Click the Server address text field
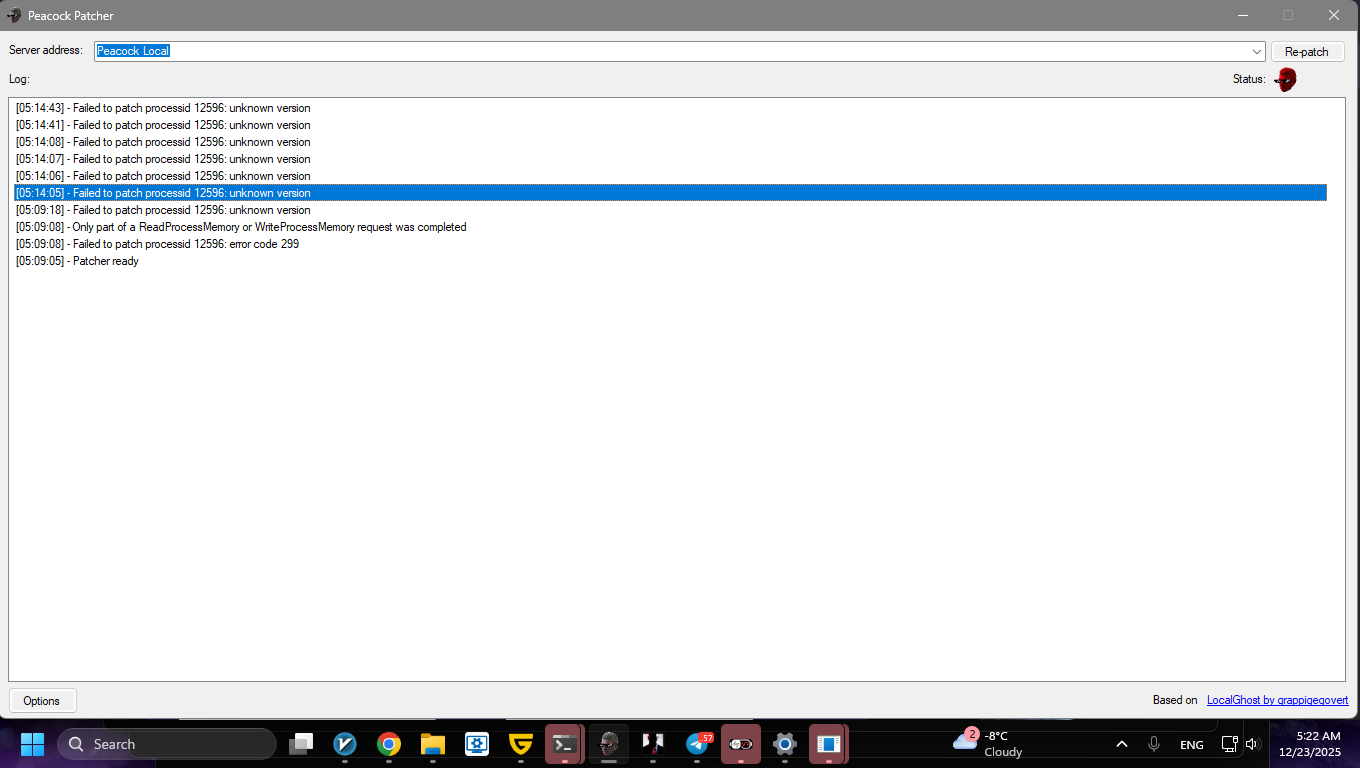Viewport: 1360px width, 768px height. pos(670,51)
